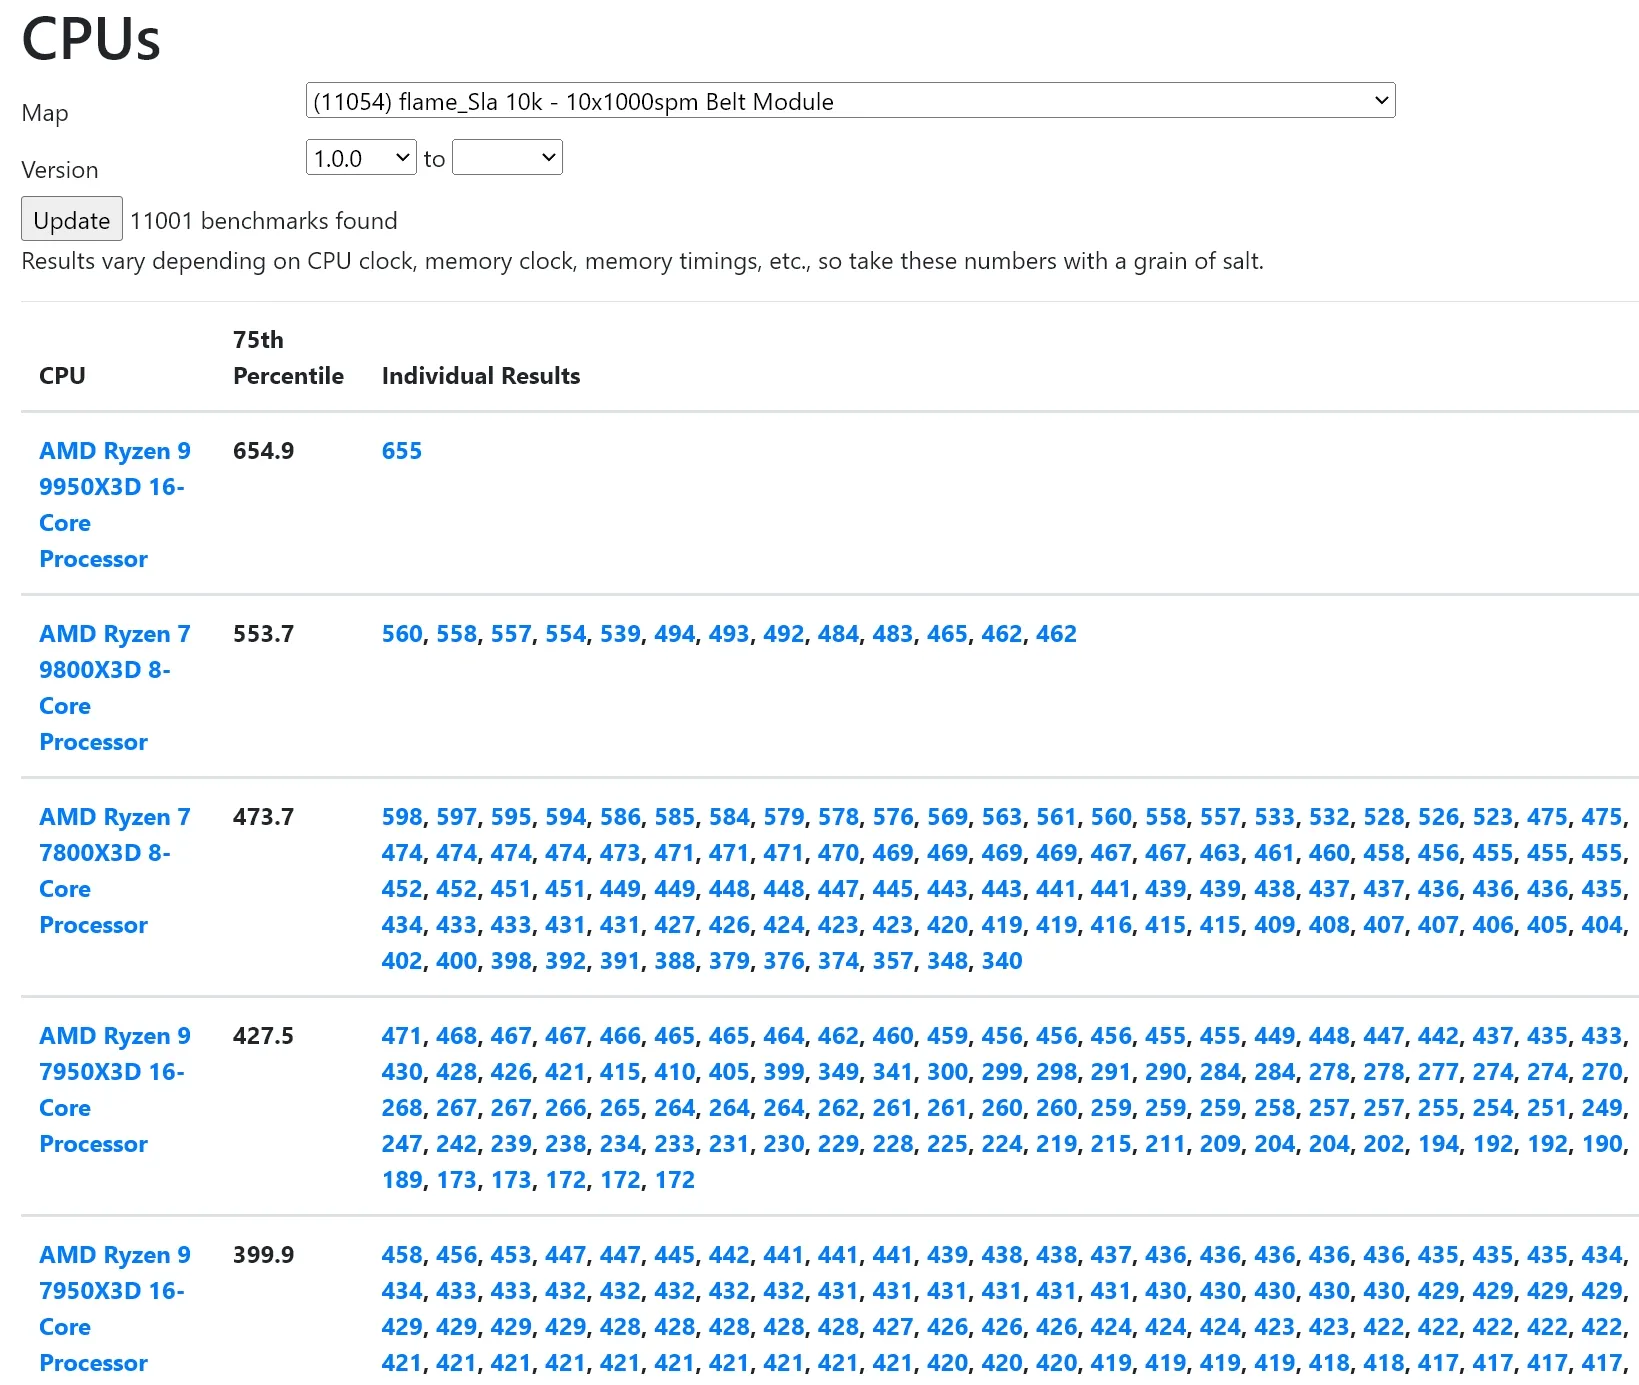The height and width of the screenshot is (1385, 1639).
Task: Open the 349 result in the 427.5 percentile row
Action: (838, 1072)
